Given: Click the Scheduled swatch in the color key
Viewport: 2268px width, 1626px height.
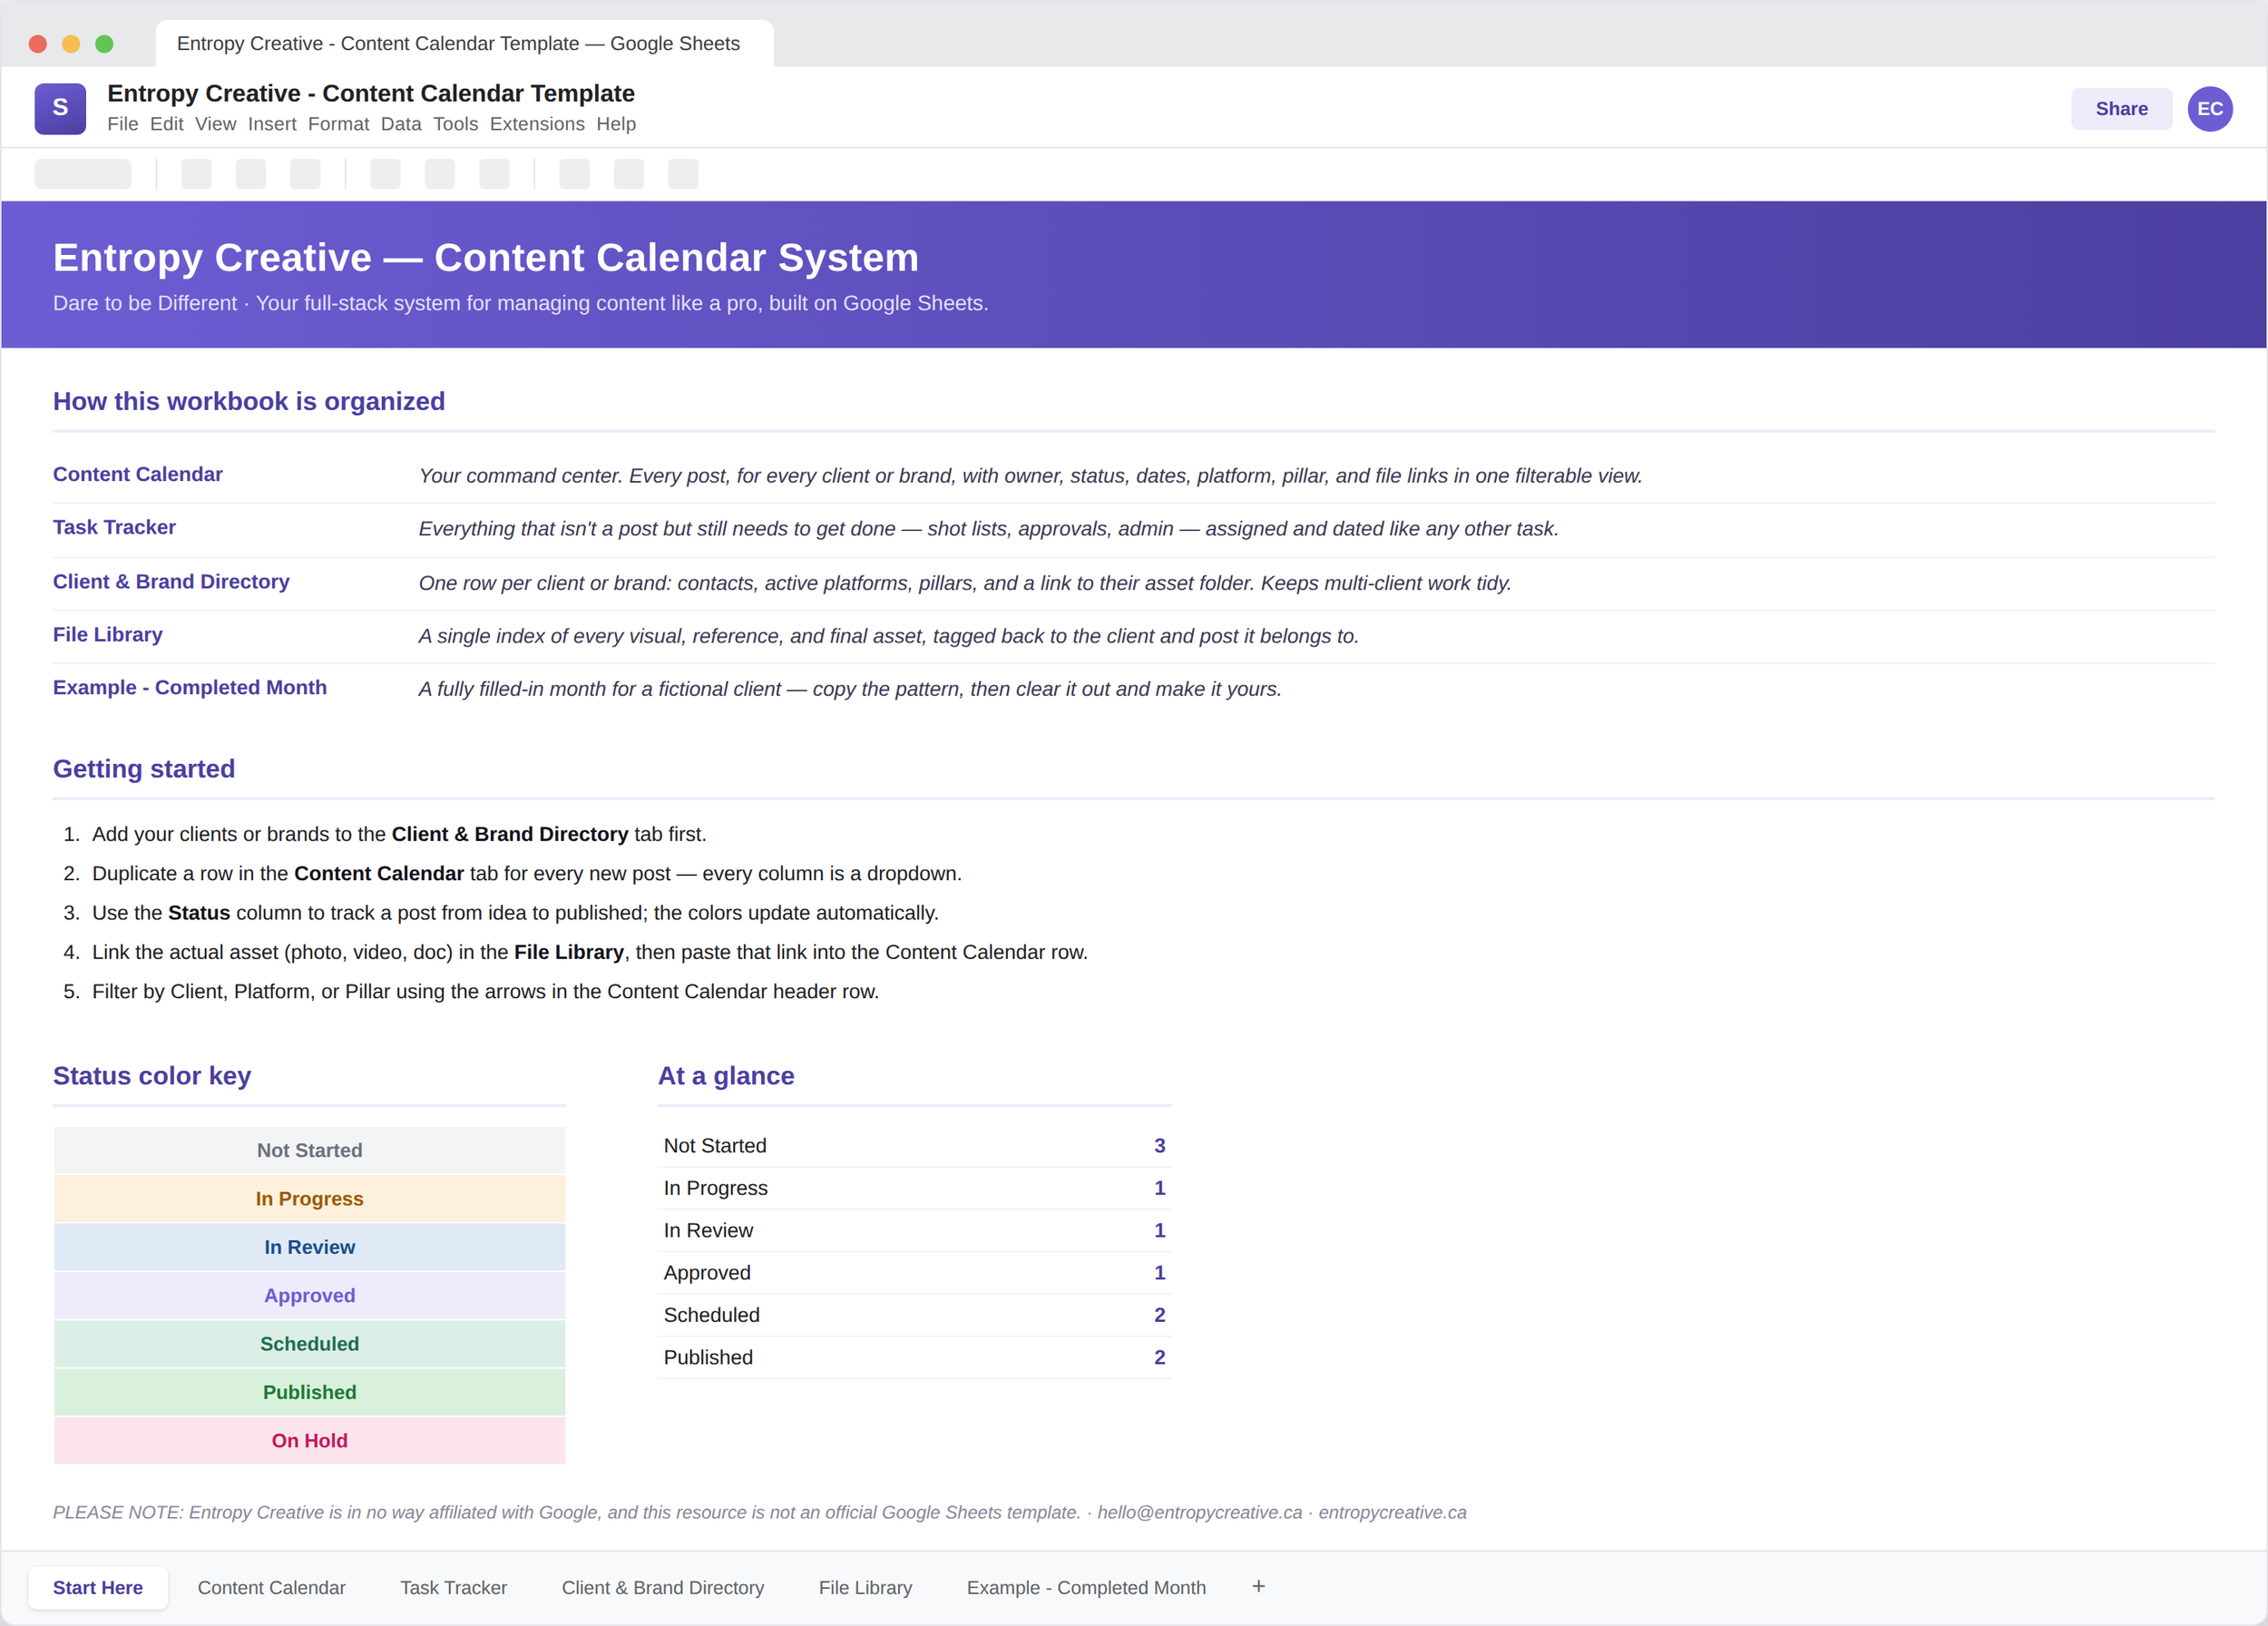Looking at the screenshot, I should tap(310, 1344).
